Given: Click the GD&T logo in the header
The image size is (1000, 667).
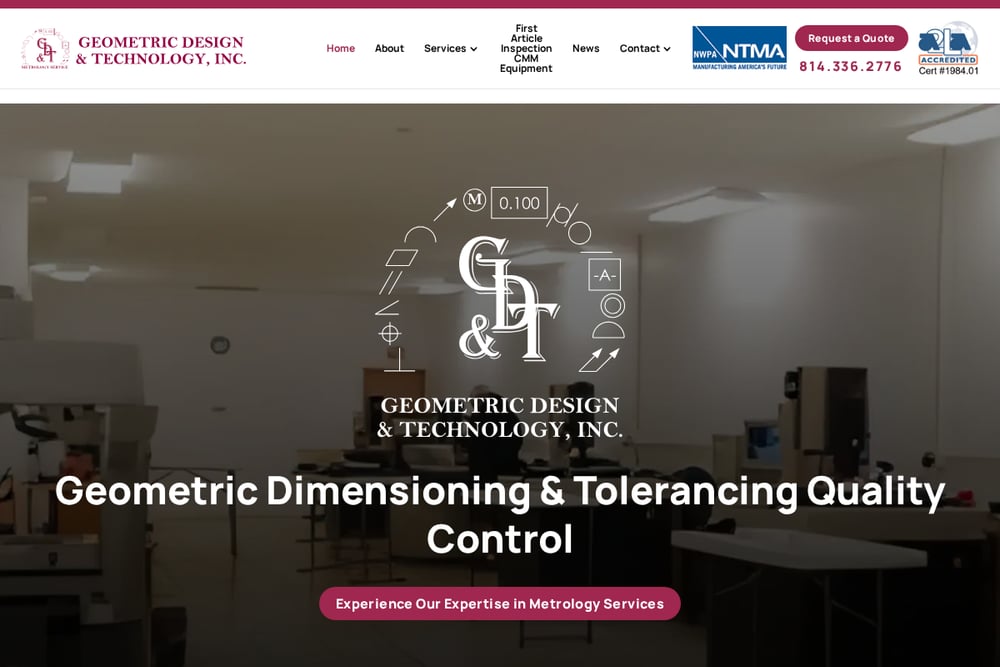Looking at the screenshot, I should point(45,48).
